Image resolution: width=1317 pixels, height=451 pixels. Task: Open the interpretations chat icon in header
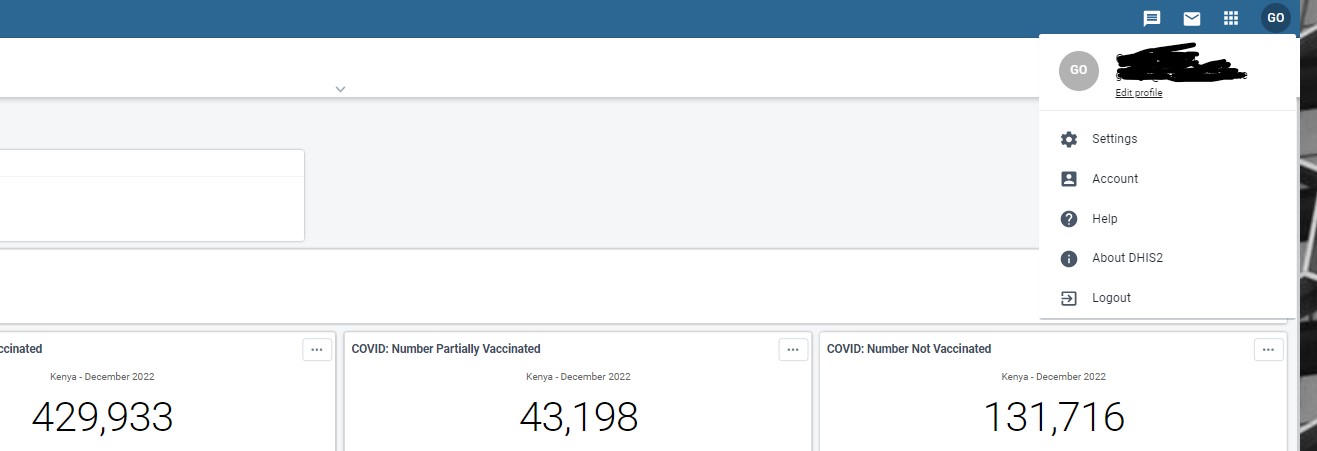pos(1152,18)
